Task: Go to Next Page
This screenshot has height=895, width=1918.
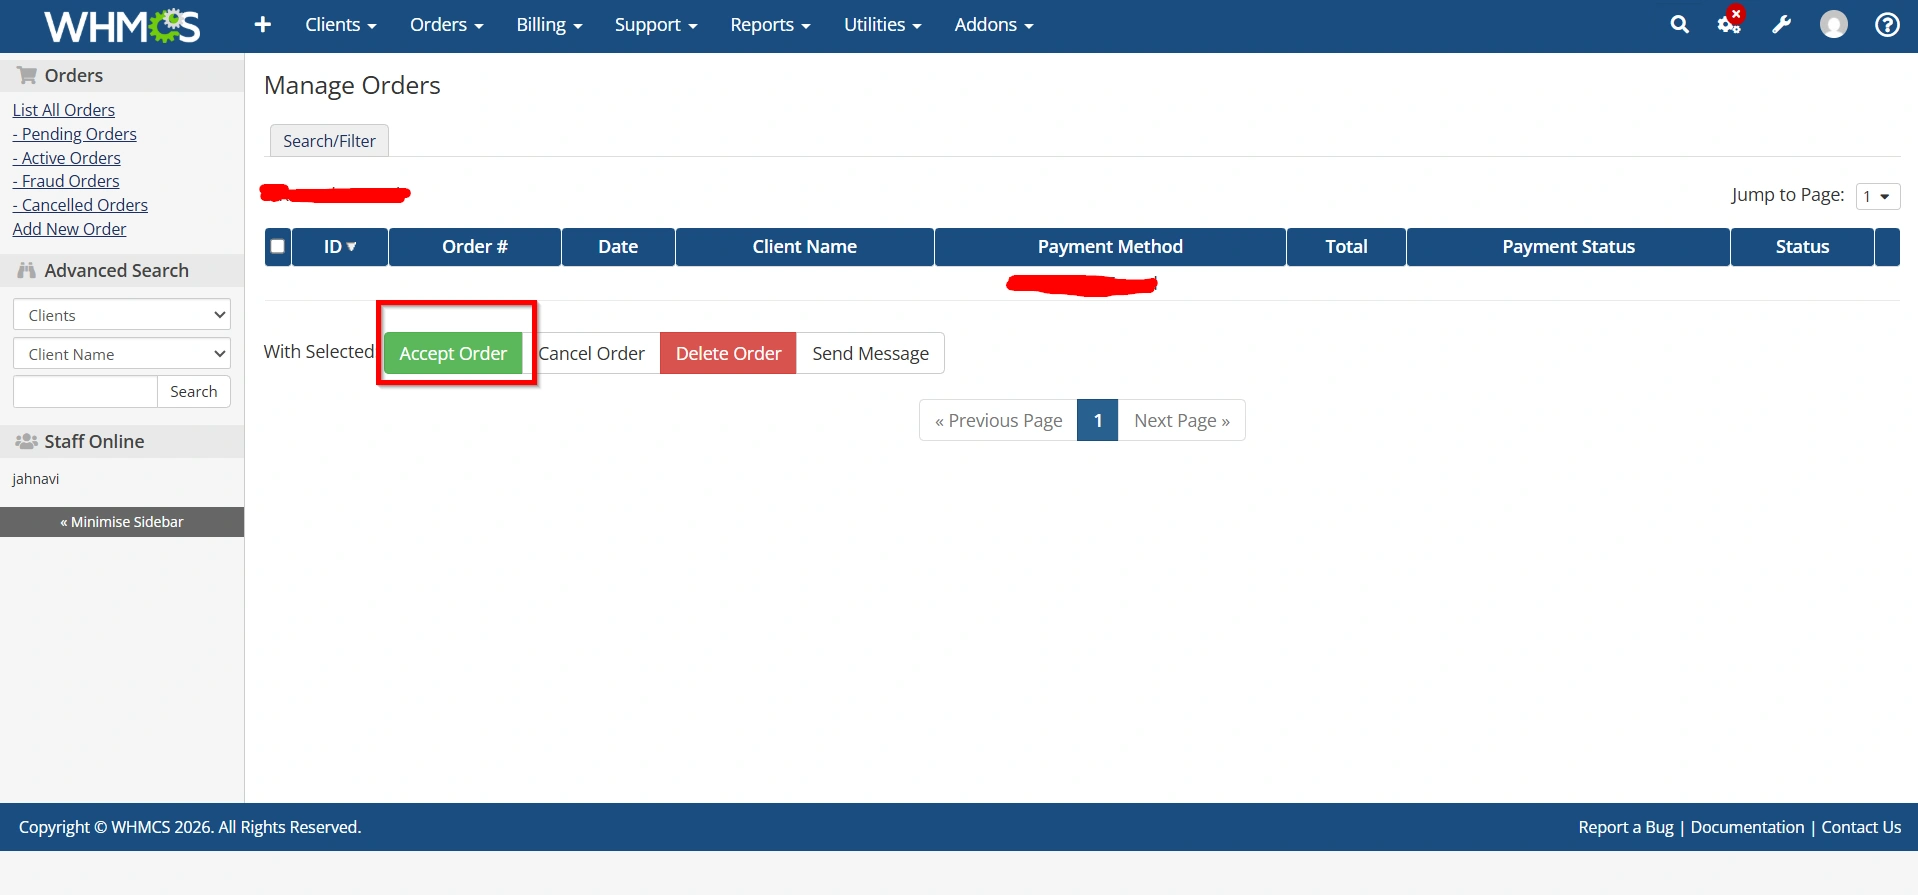Action: pyautogui.click(x=1181, y=421)
